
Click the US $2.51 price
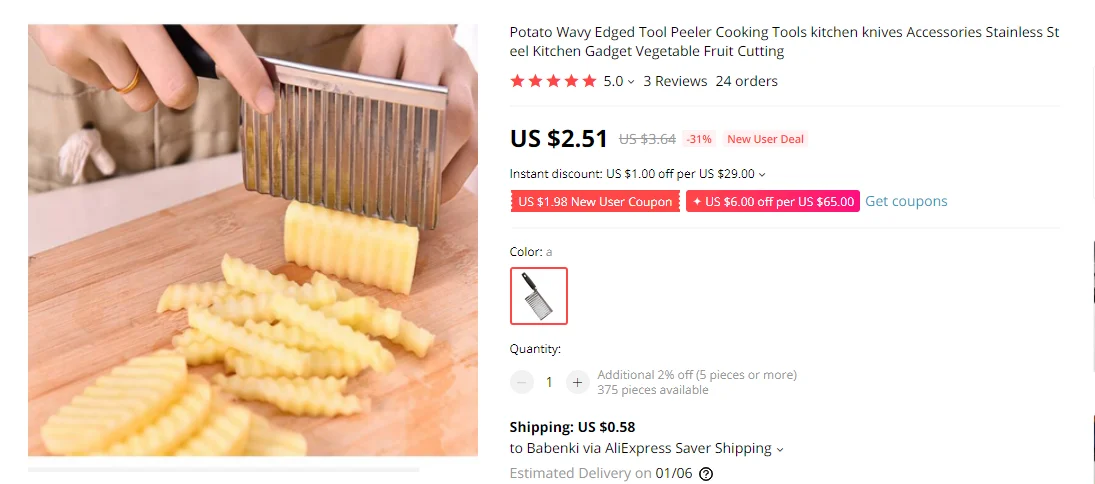(x=559, y=138)
